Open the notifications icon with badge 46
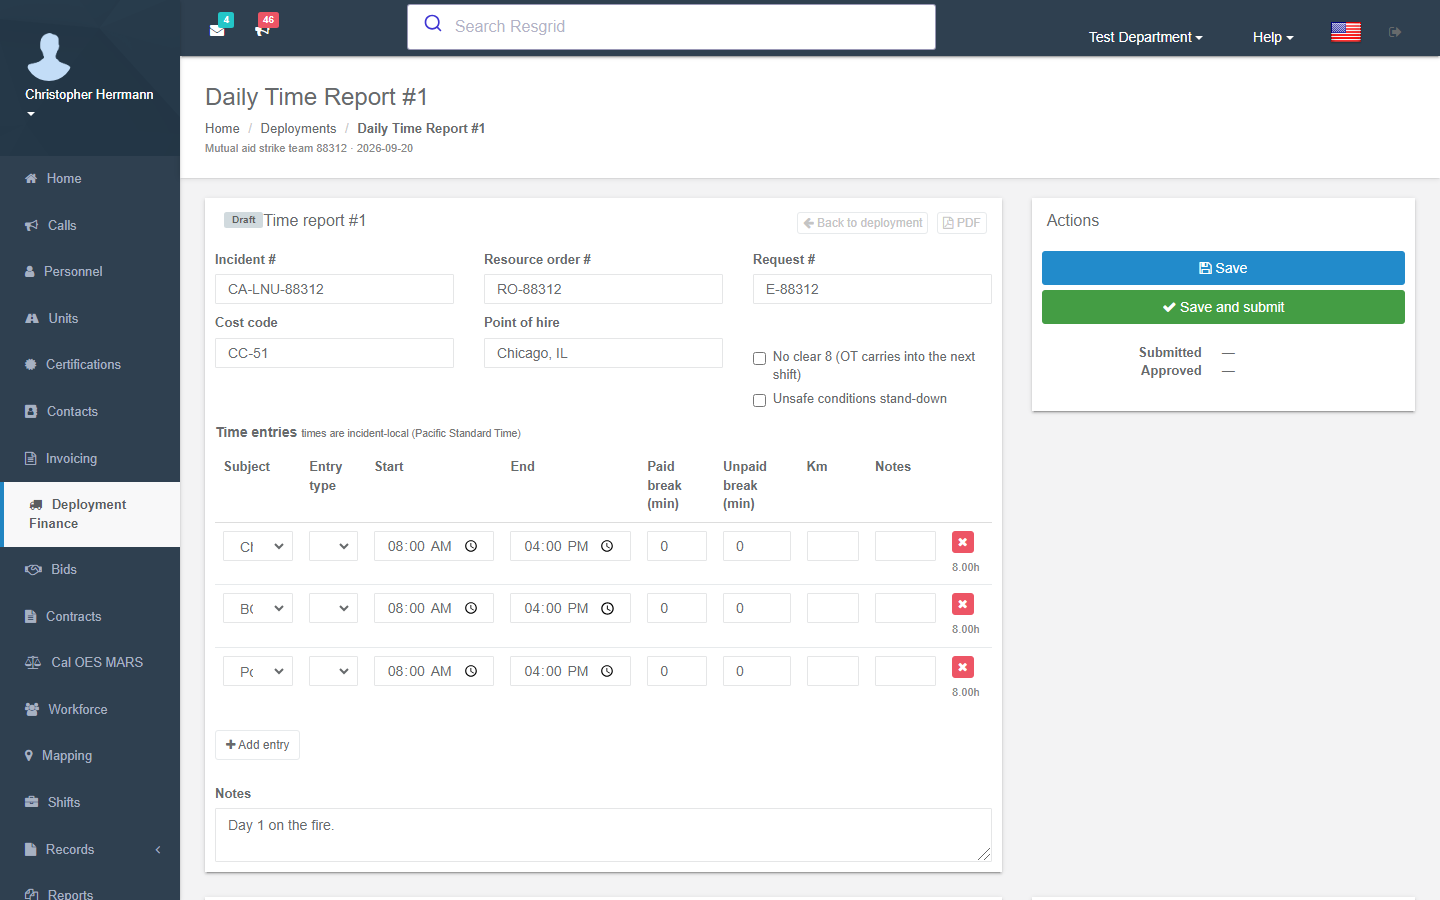Viewport: 1440px width, 900px height. tap(263, 29)
